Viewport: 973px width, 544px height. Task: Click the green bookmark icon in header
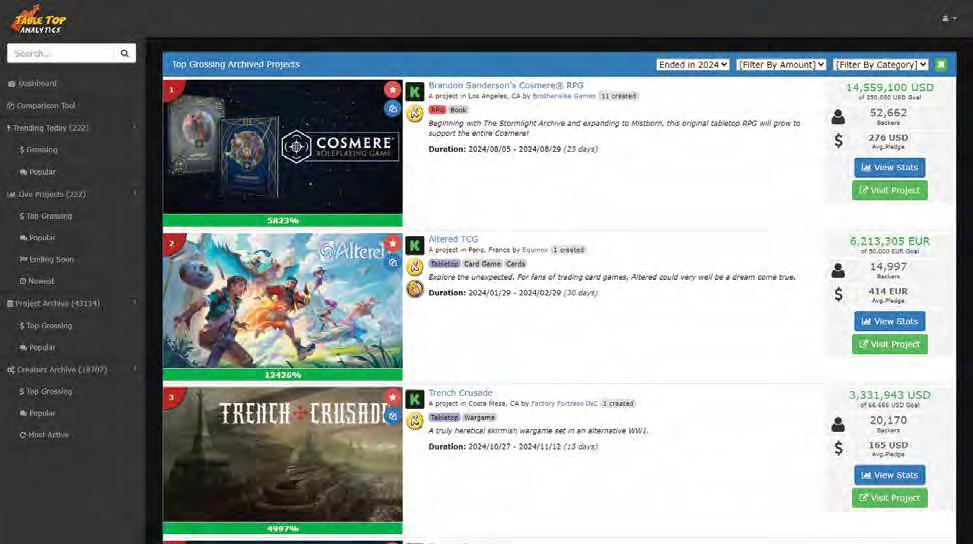[x=941, y=65]
